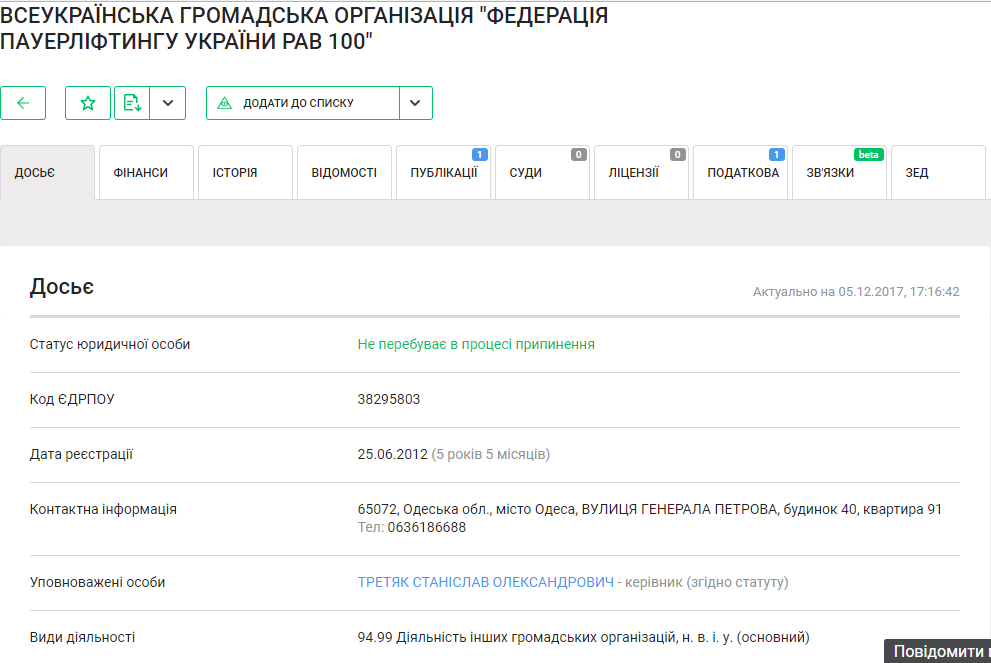991x663 pixels.
Task: Click the phone number 0636186688
Action: (426, 527)
